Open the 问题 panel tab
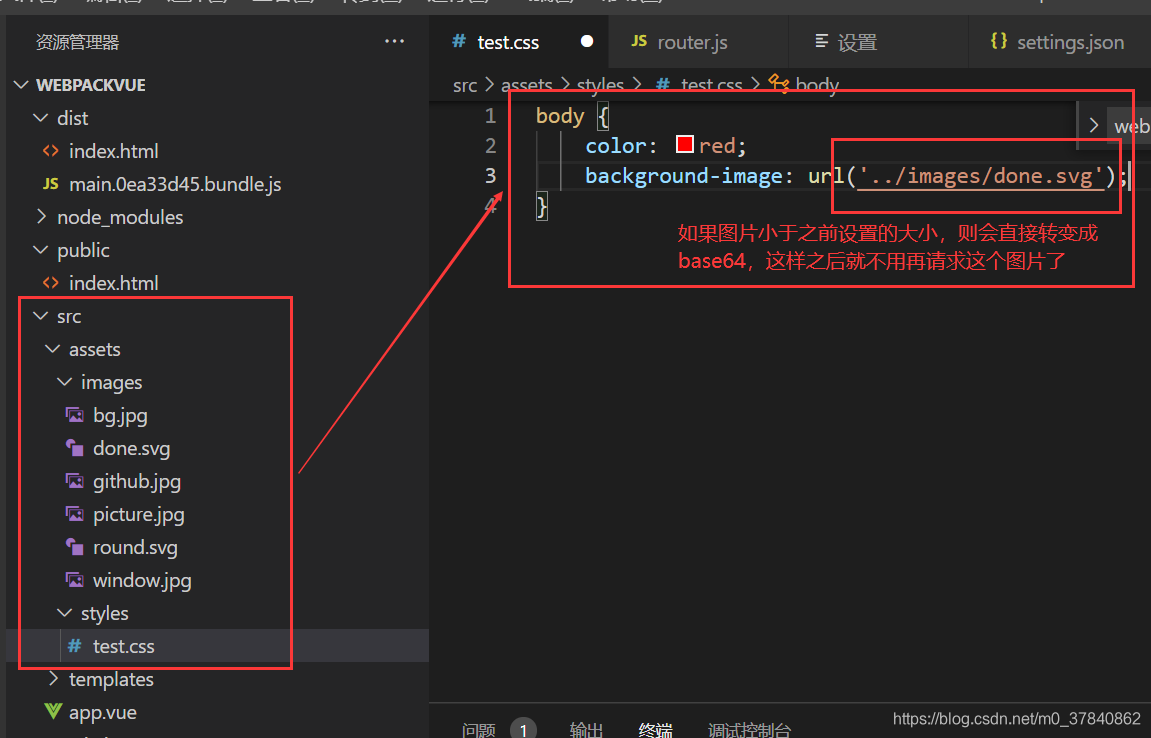This screenshot has height=738, width=1151. pyautogui.click(x=479, y=730)
